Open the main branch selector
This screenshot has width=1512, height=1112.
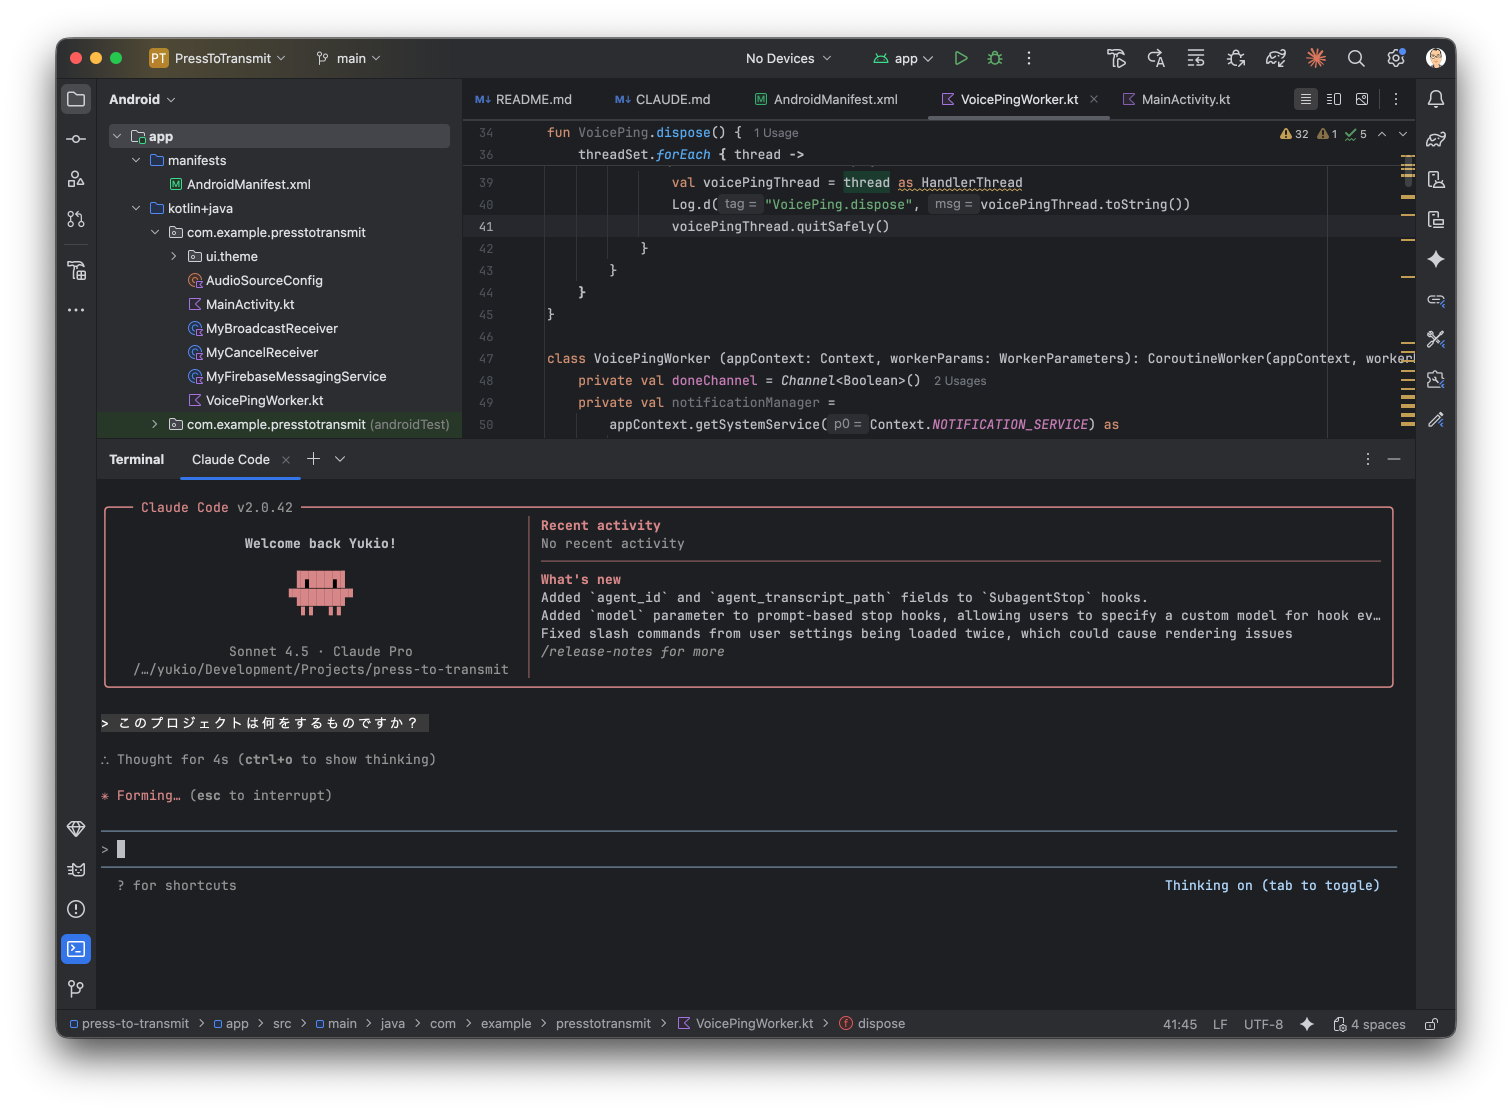click(348, 58)
